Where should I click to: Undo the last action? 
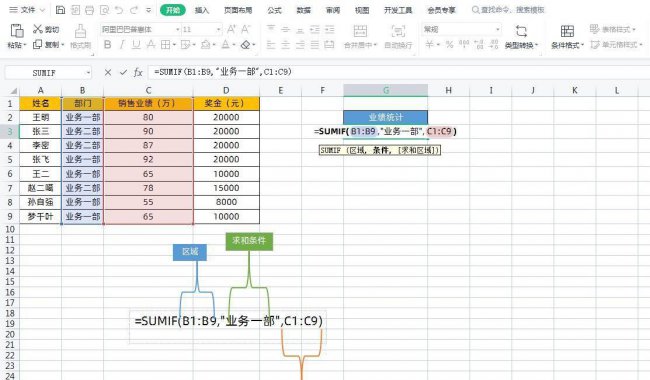point(119,10)
